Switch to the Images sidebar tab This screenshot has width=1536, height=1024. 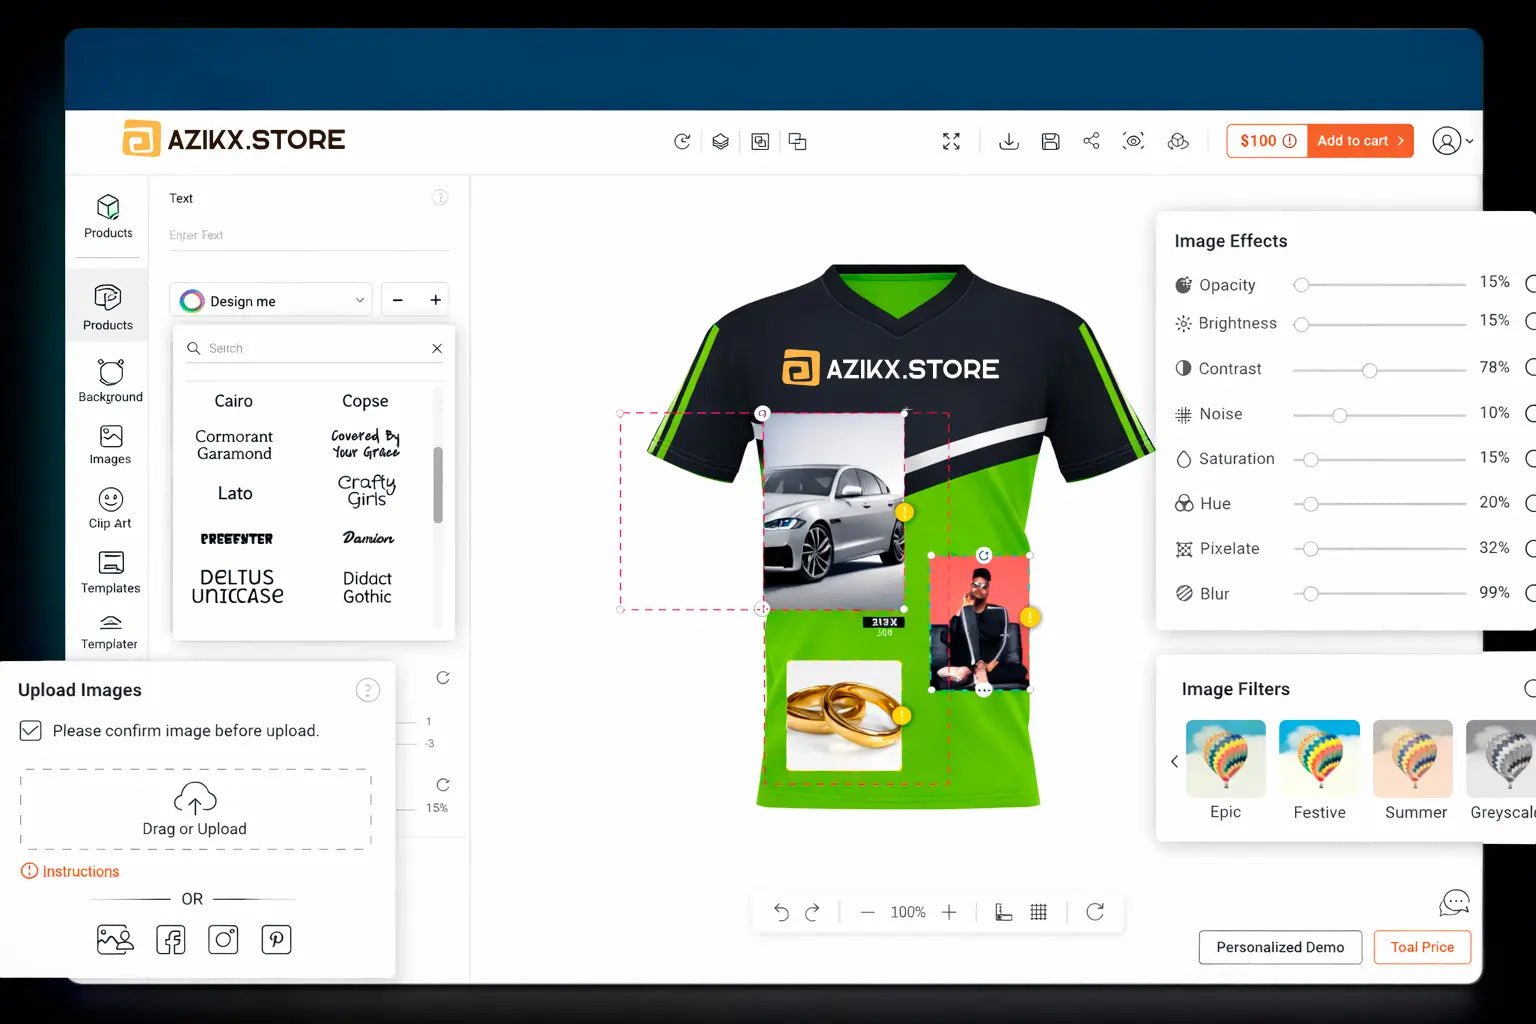[109, 444]
